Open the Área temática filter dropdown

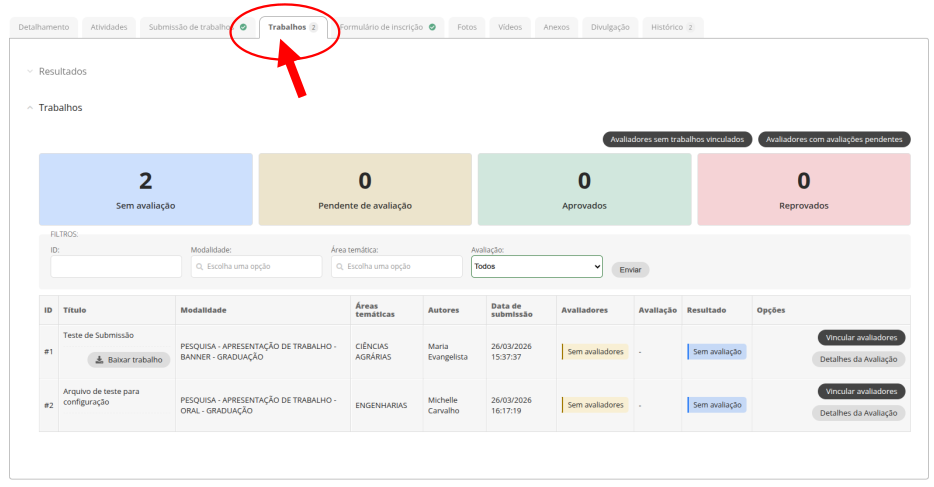(397, 267)
